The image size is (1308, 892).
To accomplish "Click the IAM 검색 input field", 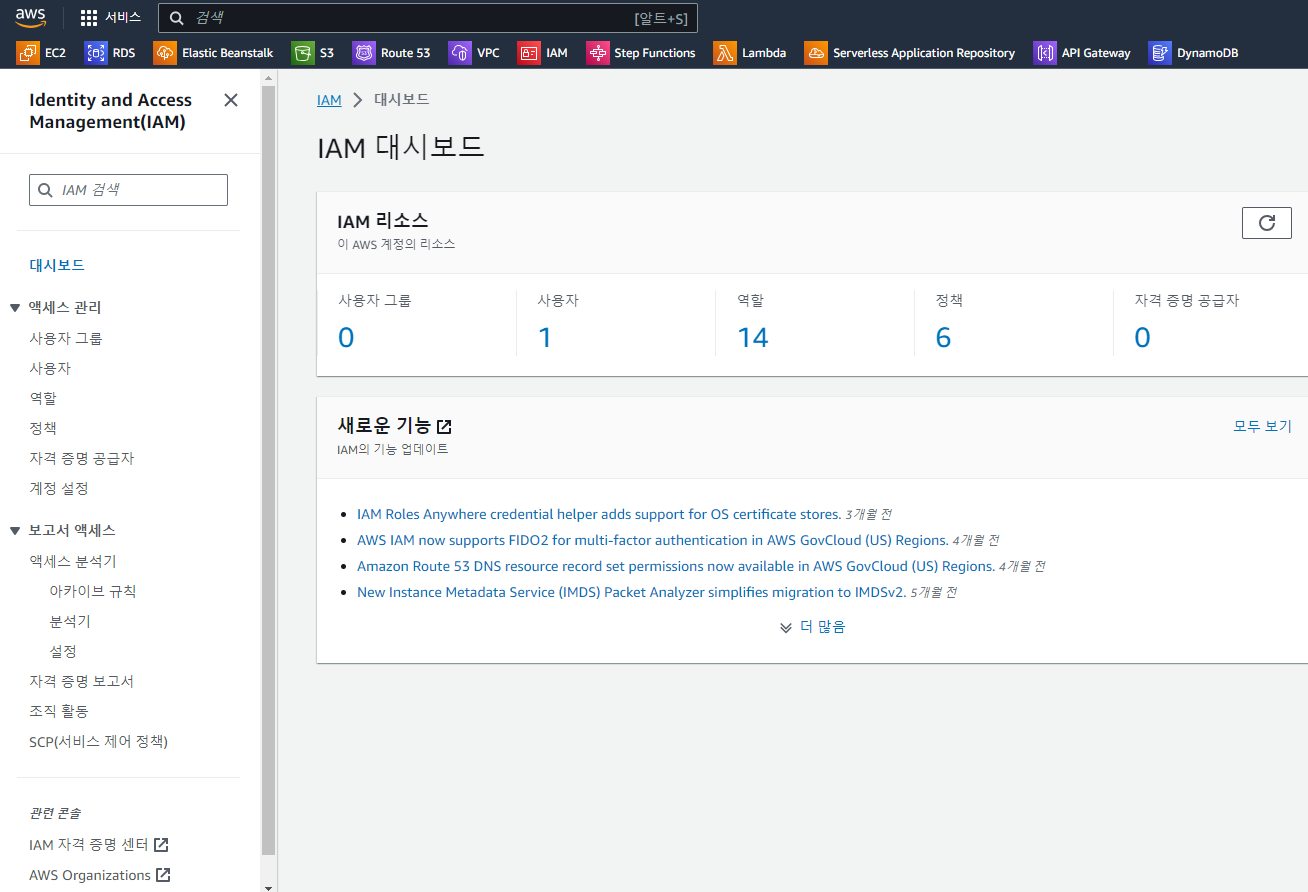I will pos(128,190).
